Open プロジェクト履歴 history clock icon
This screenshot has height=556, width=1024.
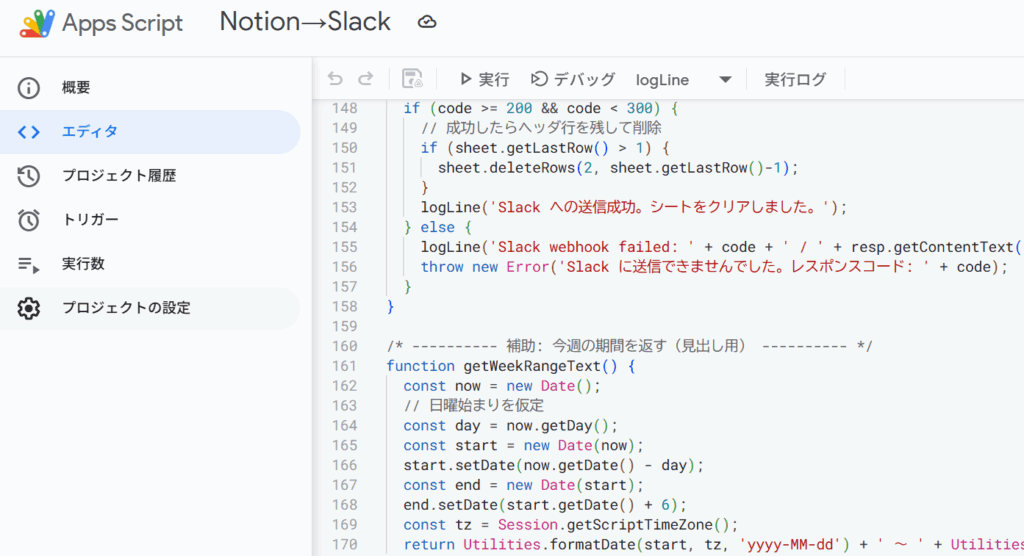click(29, 176)
